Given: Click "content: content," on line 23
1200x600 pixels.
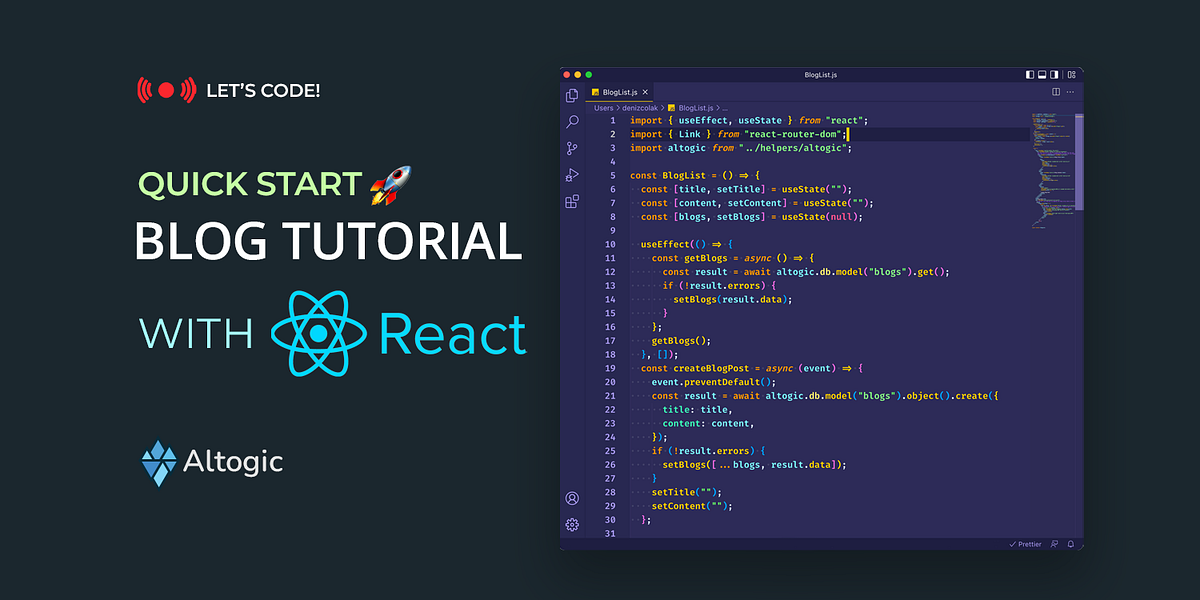Looking at the screenshot, I should (x=709, y=423).
